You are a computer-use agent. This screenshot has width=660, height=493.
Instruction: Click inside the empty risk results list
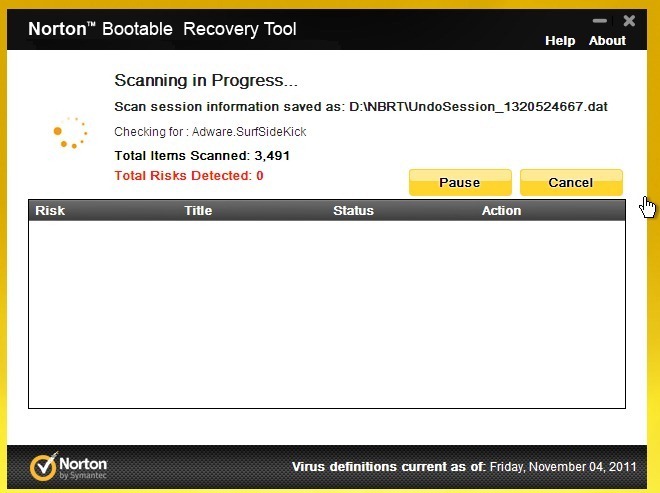pos(327,314)
